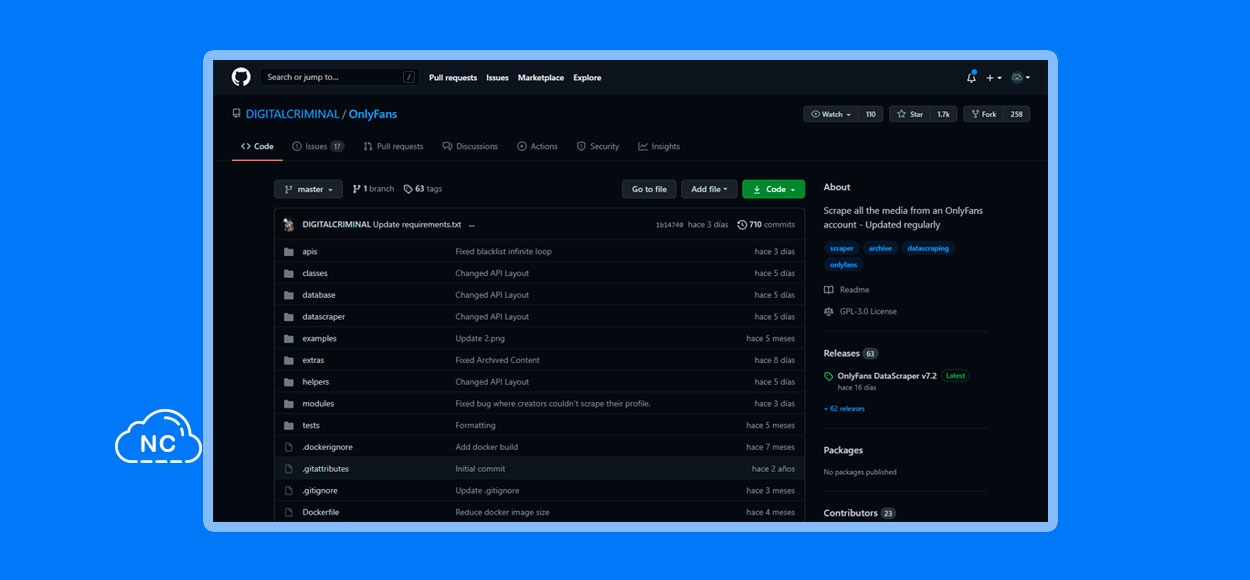Click the history clock icon beside 710 commits
This screenshot has width=1250, height=580.
click(x=742, y=225)
